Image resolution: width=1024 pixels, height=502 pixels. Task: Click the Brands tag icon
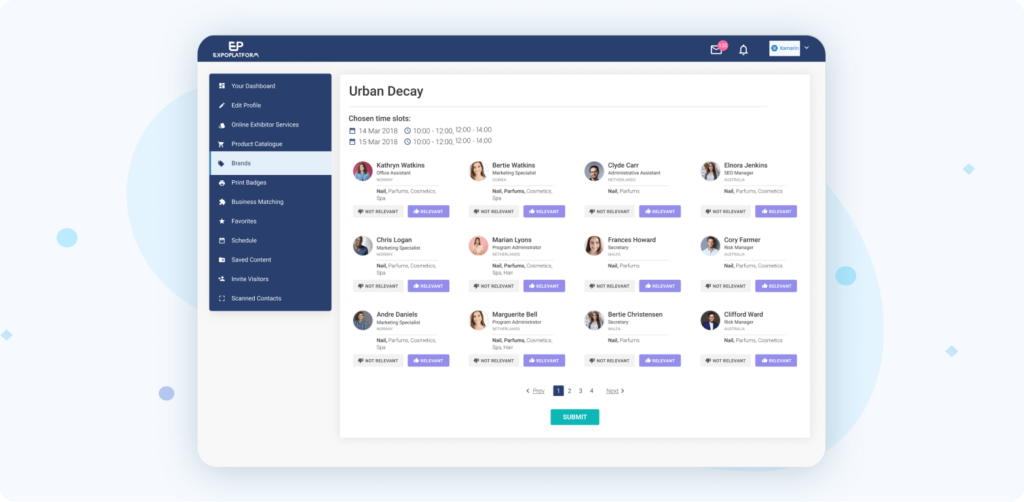222,163
